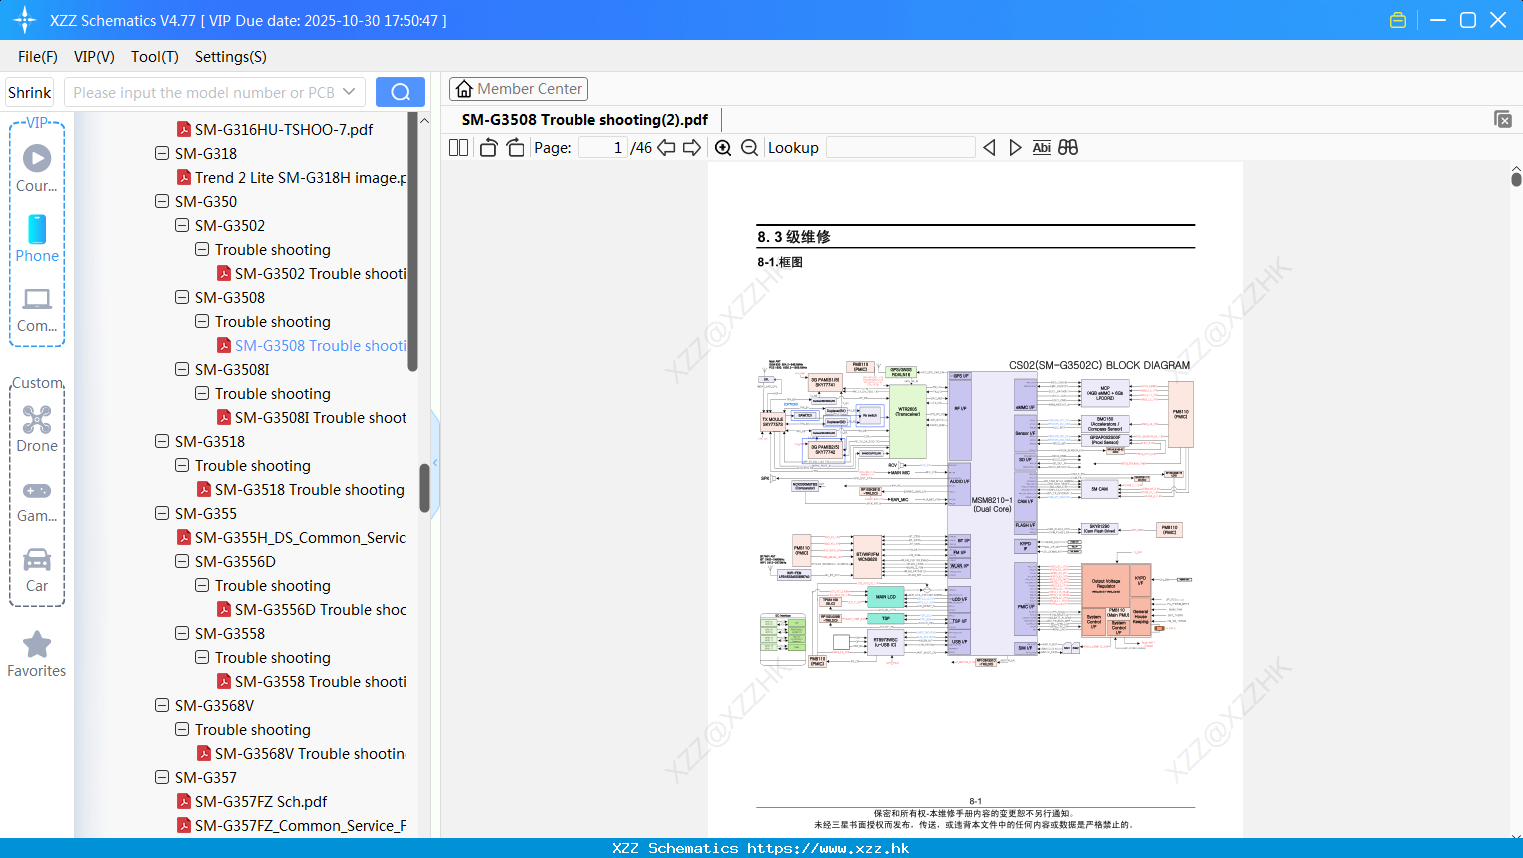Click the PDF viewer vertical scrollbar thumb
1523x858 pixels.
1516,178
